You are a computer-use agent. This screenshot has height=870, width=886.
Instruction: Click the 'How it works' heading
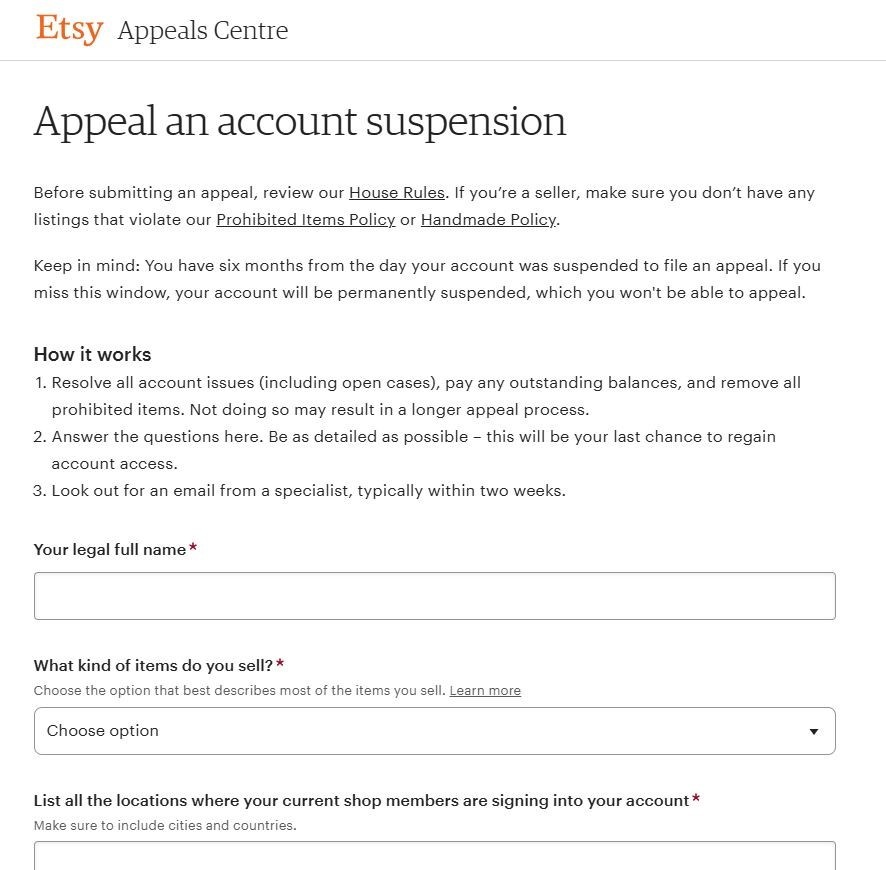coord(92,354)
